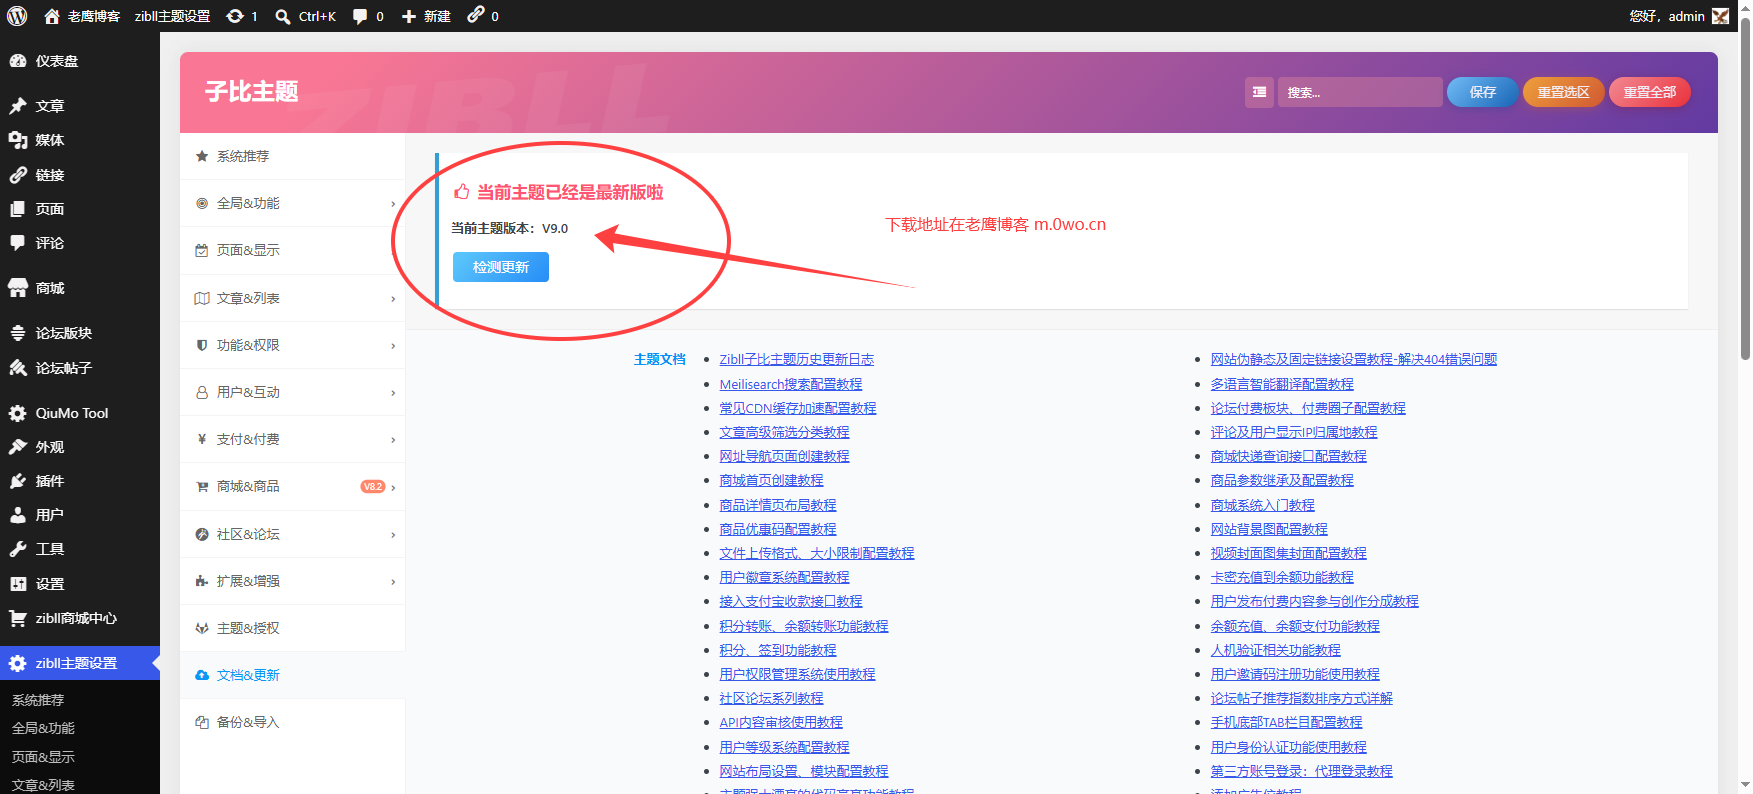Click the 用户 user icon in sidebar
The width and height of the screenshot is (1753, 794).
[x=18, y=515]
